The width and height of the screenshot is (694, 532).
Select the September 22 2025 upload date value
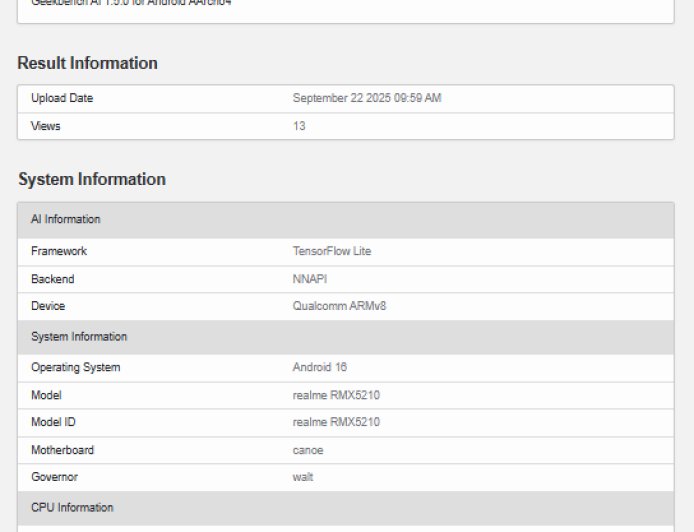click(x=366, y=99)
